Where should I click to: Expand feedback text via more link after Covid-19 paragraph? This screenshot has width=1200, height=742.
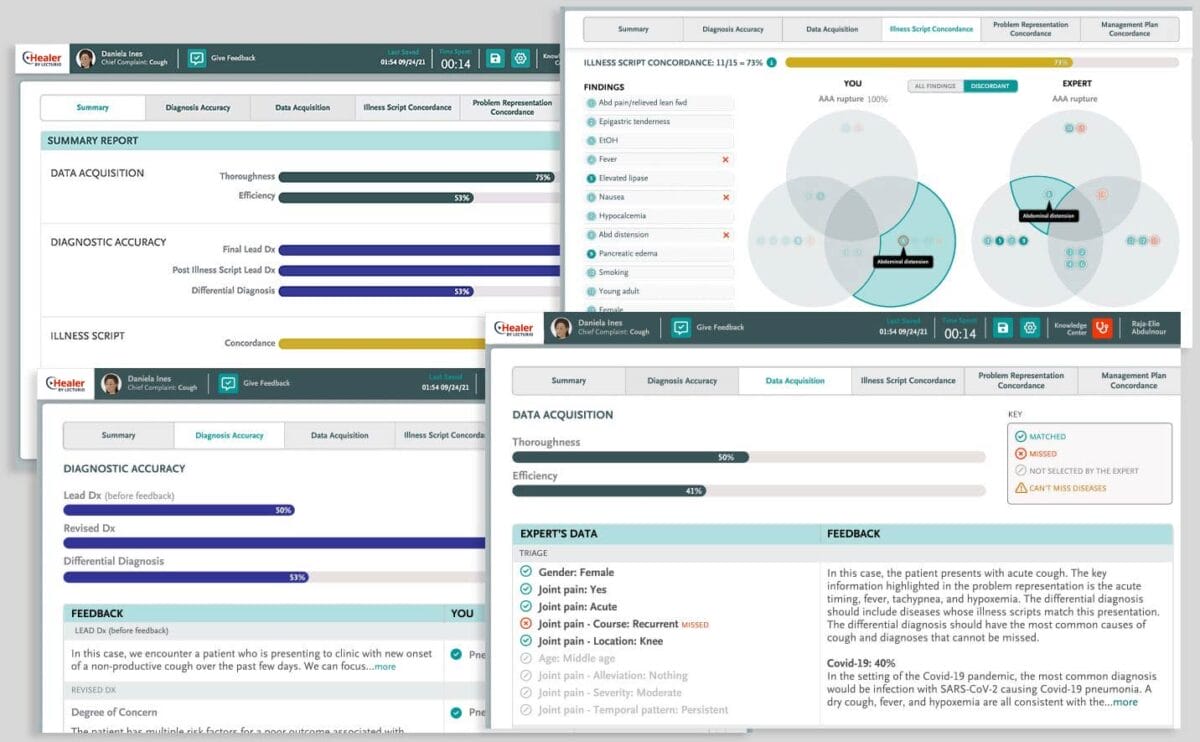pos(1125,702)
